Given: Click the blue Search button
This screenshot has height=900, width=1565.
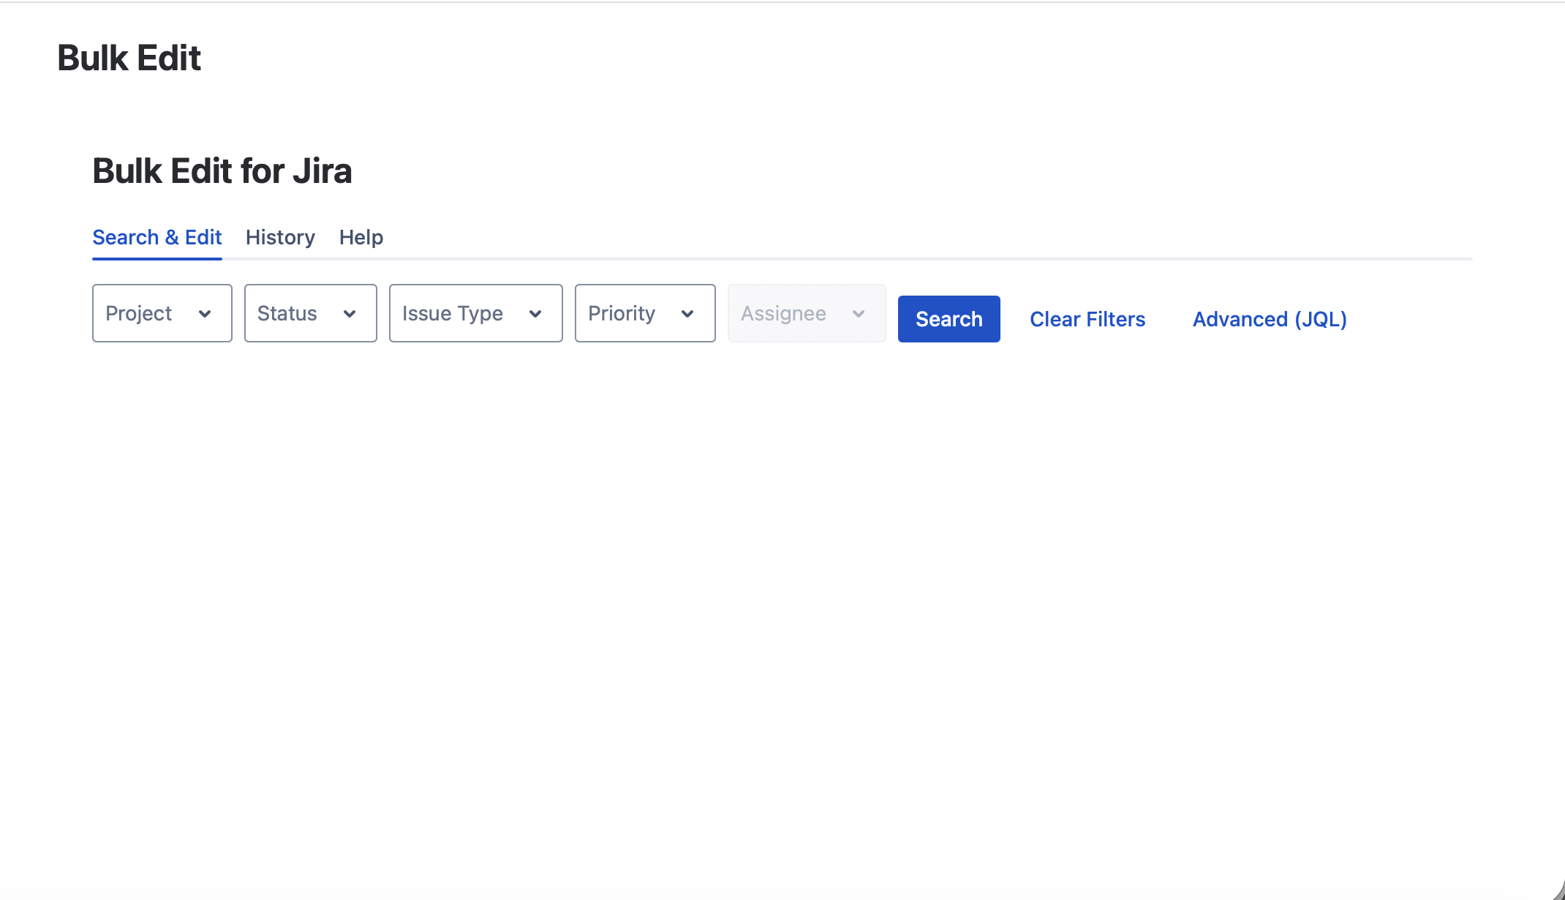Looking at the screenshot, I should click(x=949, y=319).
